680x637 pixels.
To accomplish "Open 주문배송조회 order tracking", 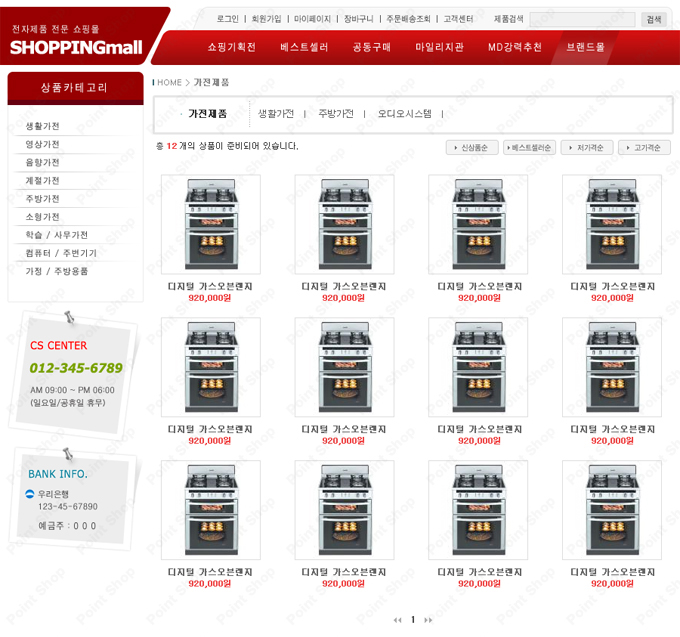I will coord(409,19).
